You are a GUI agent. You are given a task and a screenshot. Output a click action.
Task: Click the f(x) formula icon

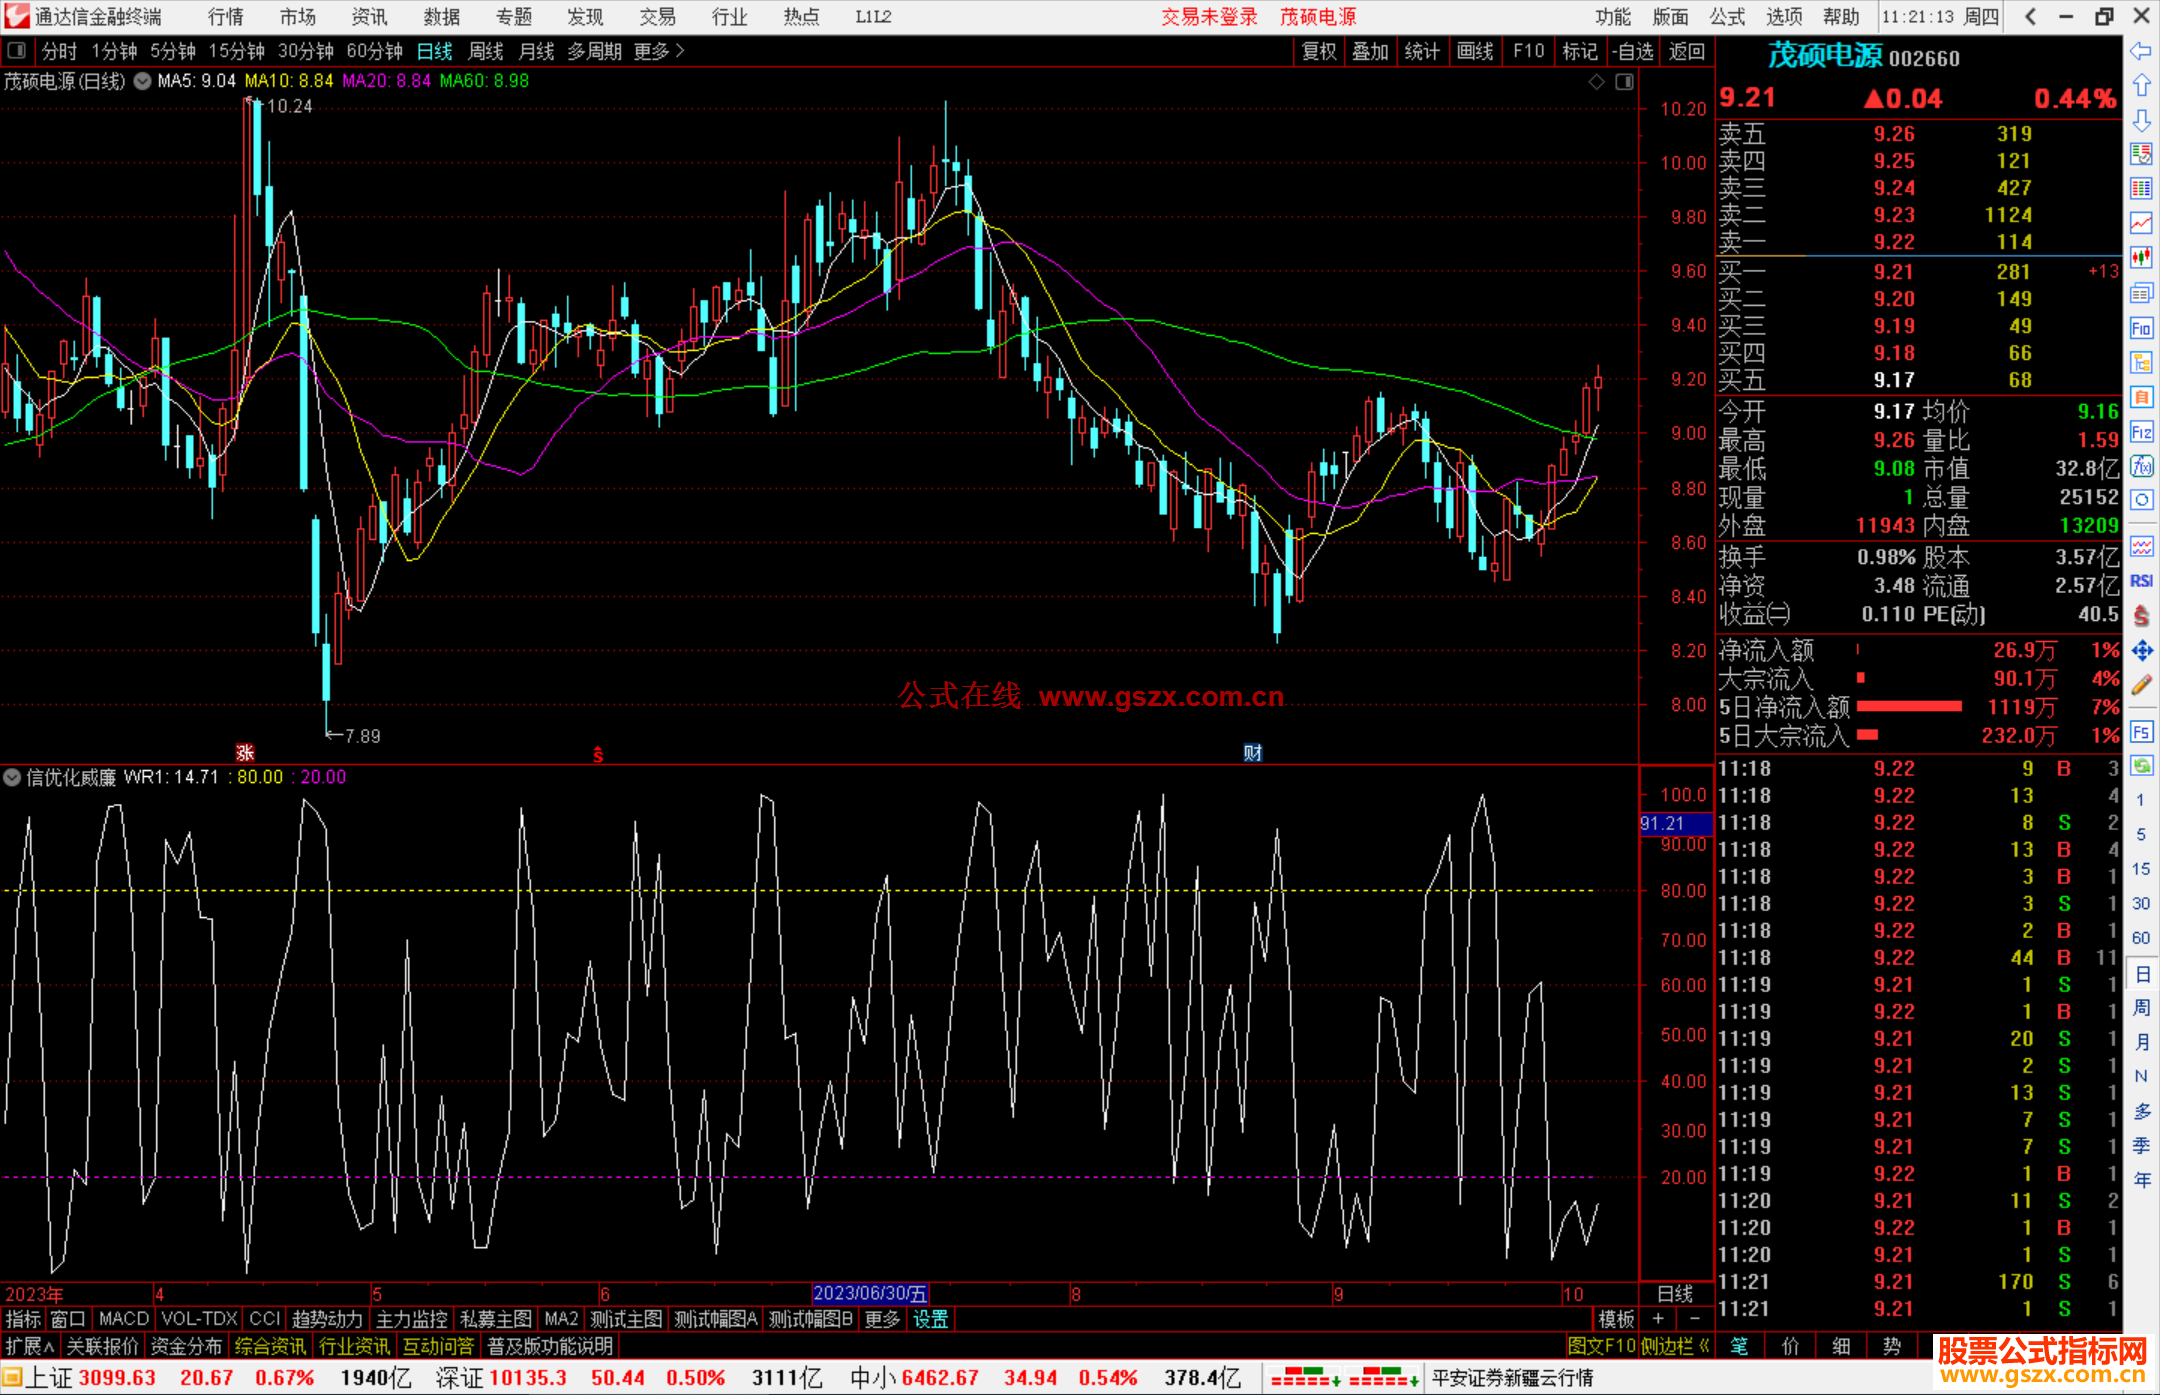[x=2141, y=466]
